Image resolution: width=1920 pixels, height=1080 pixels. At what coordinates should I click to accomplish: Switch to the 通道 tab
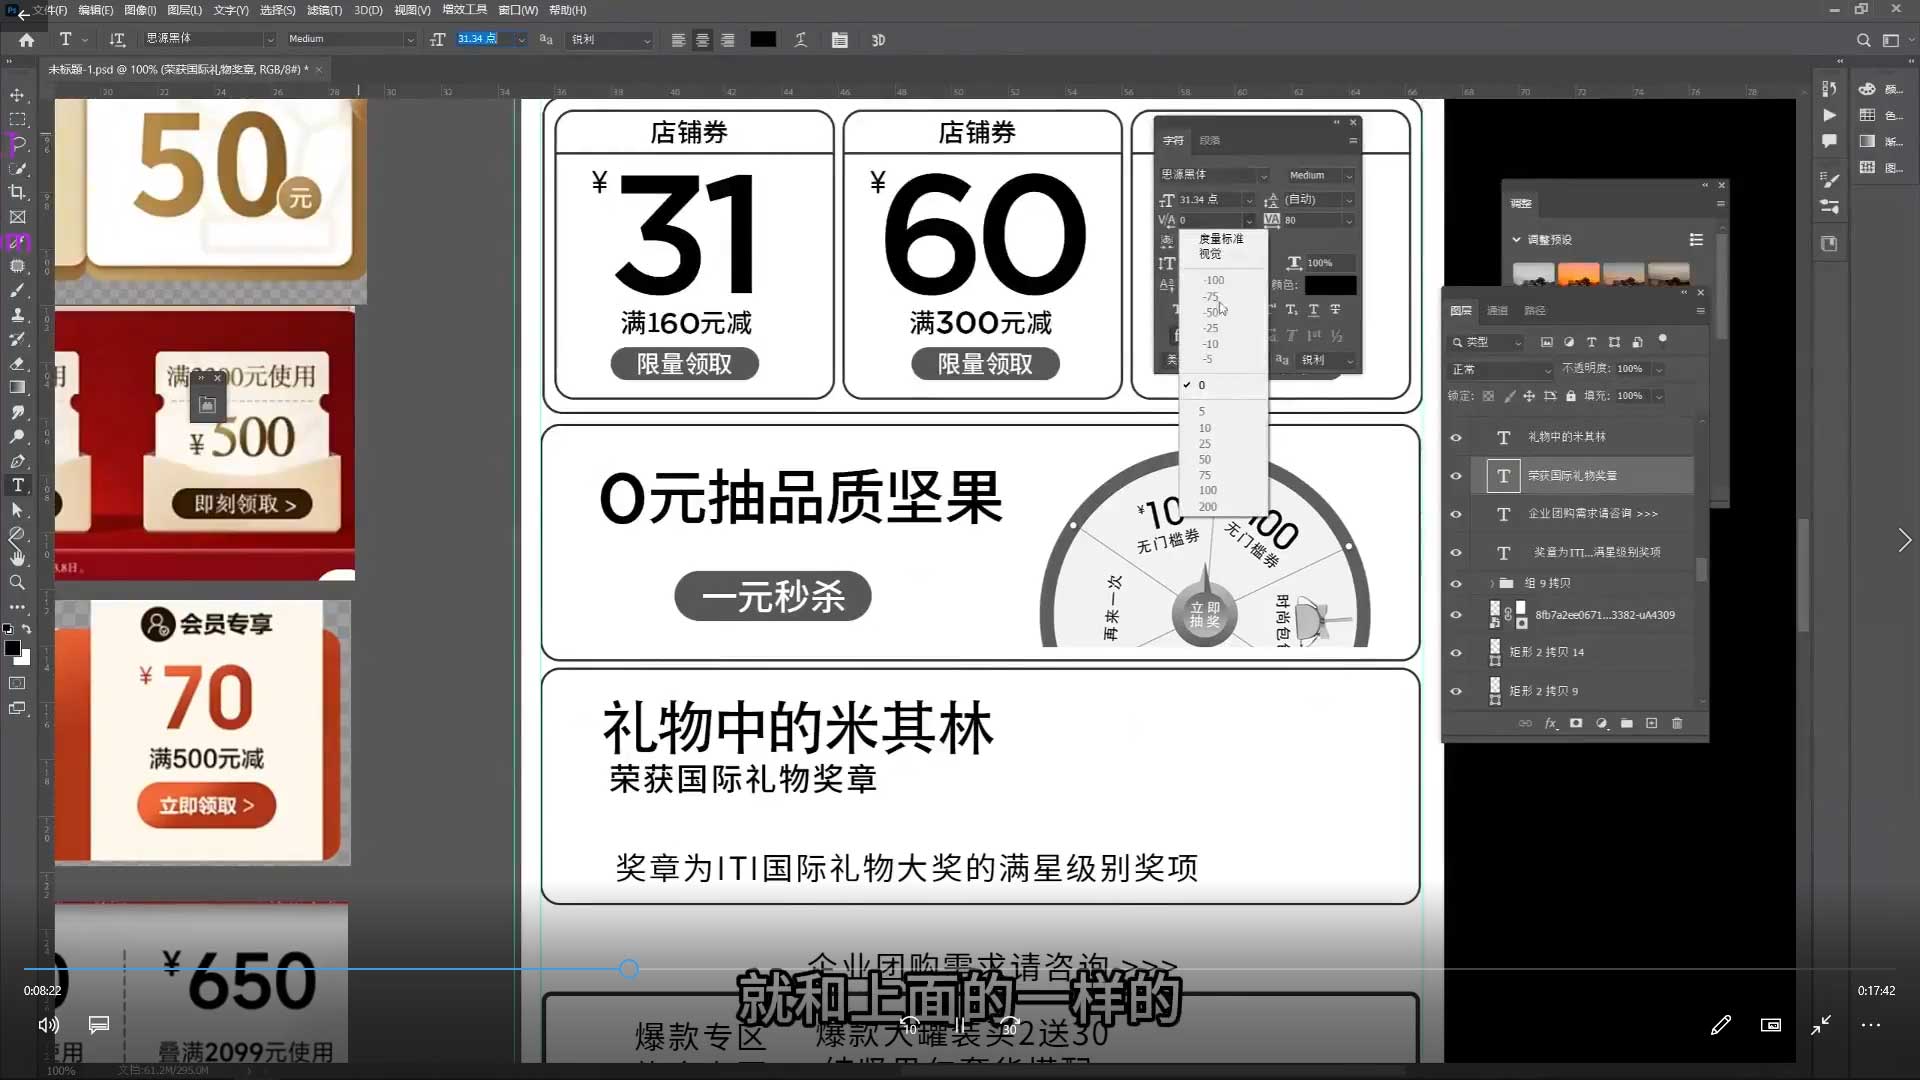pos(1497,311)
